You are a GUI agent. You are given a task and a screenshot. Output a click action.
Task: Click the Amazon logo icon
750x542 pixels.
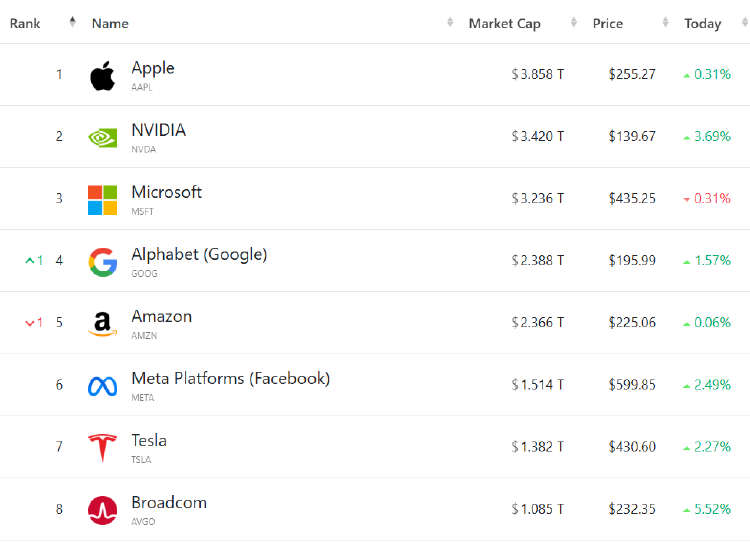coord(102,324)
